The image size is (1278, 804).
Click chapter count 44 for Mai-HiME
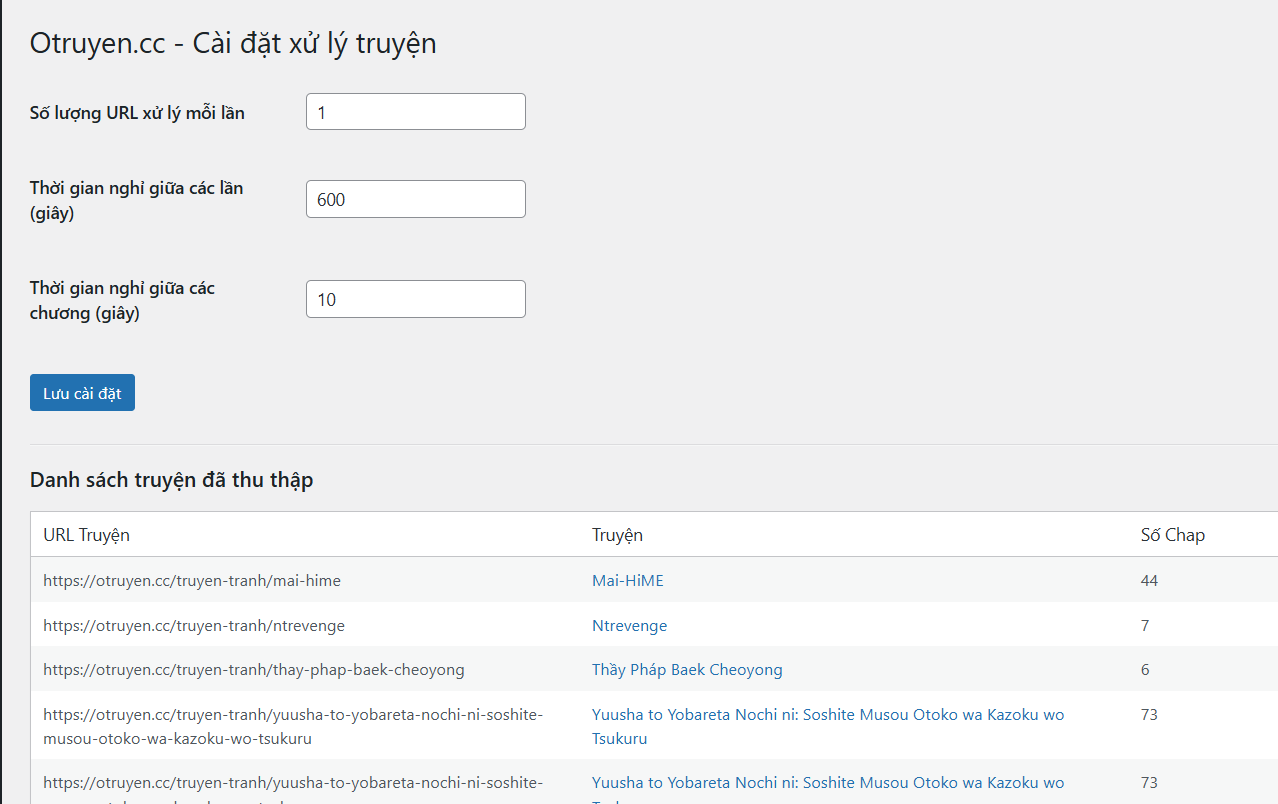[1149, 580]
